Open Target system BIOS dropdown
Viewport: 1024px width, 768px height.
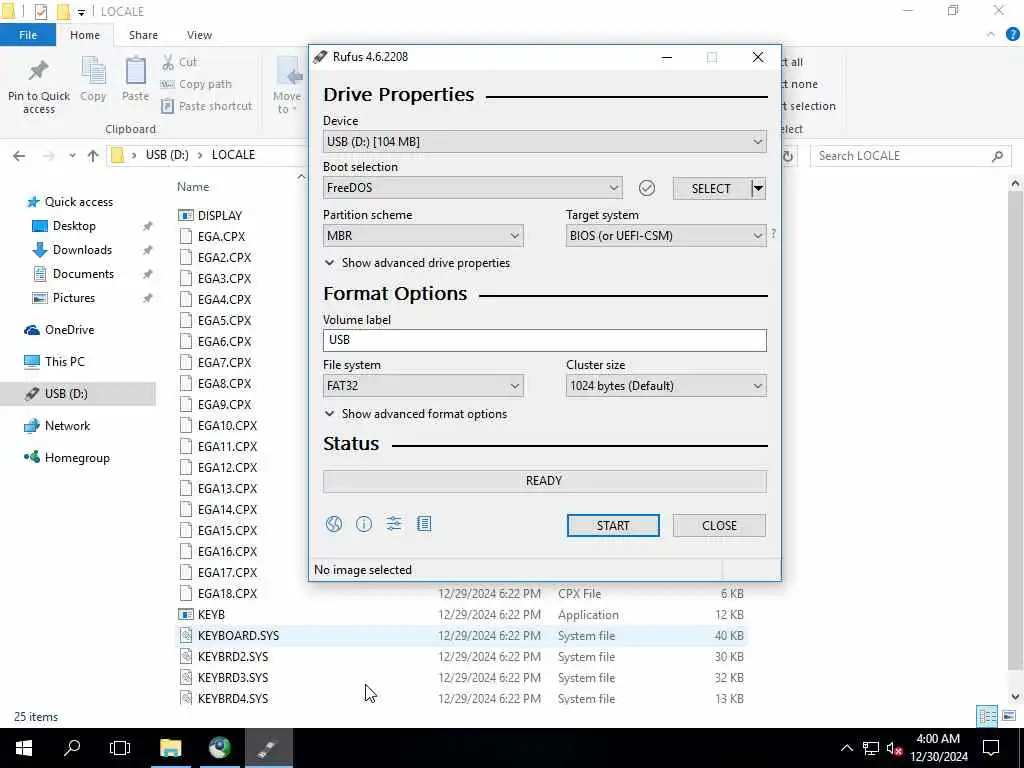click(666, 236)
